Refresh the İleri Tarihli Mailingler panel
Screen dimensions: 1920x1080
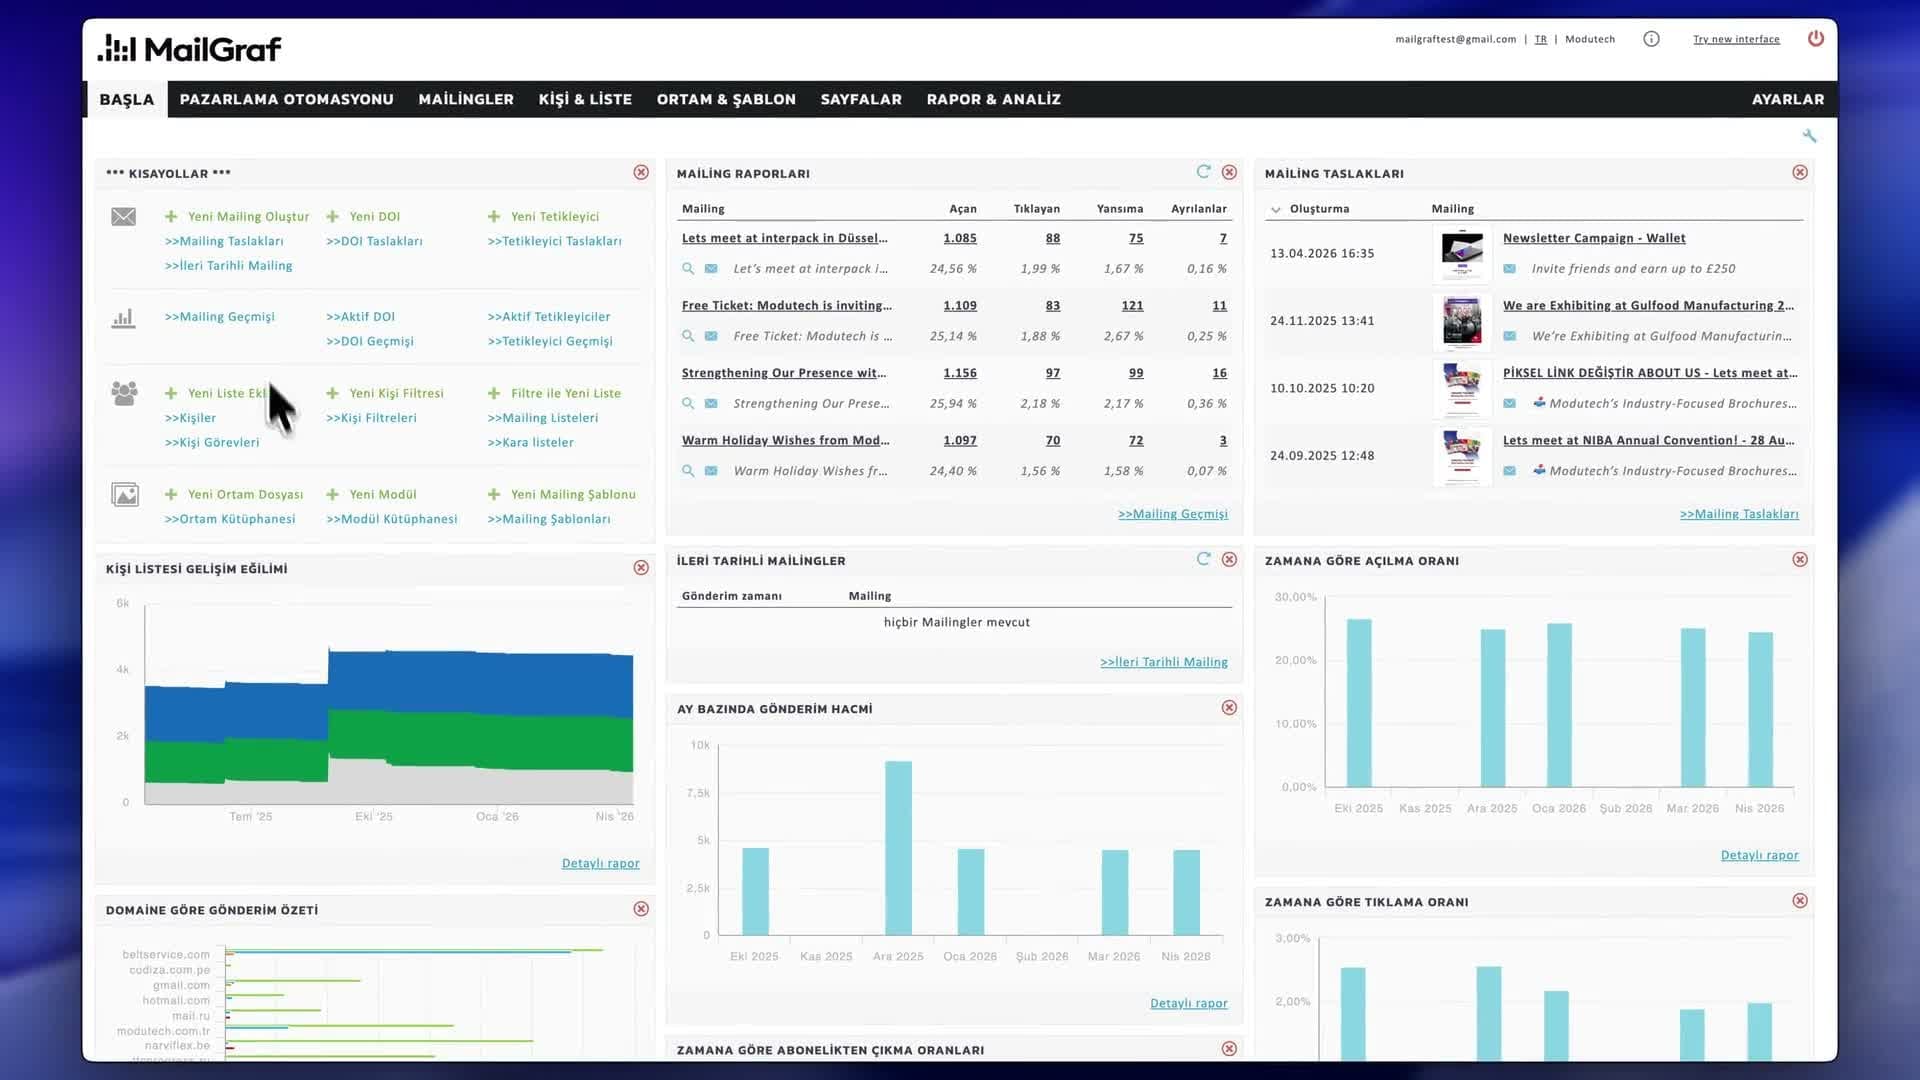tap(1204, 559)
